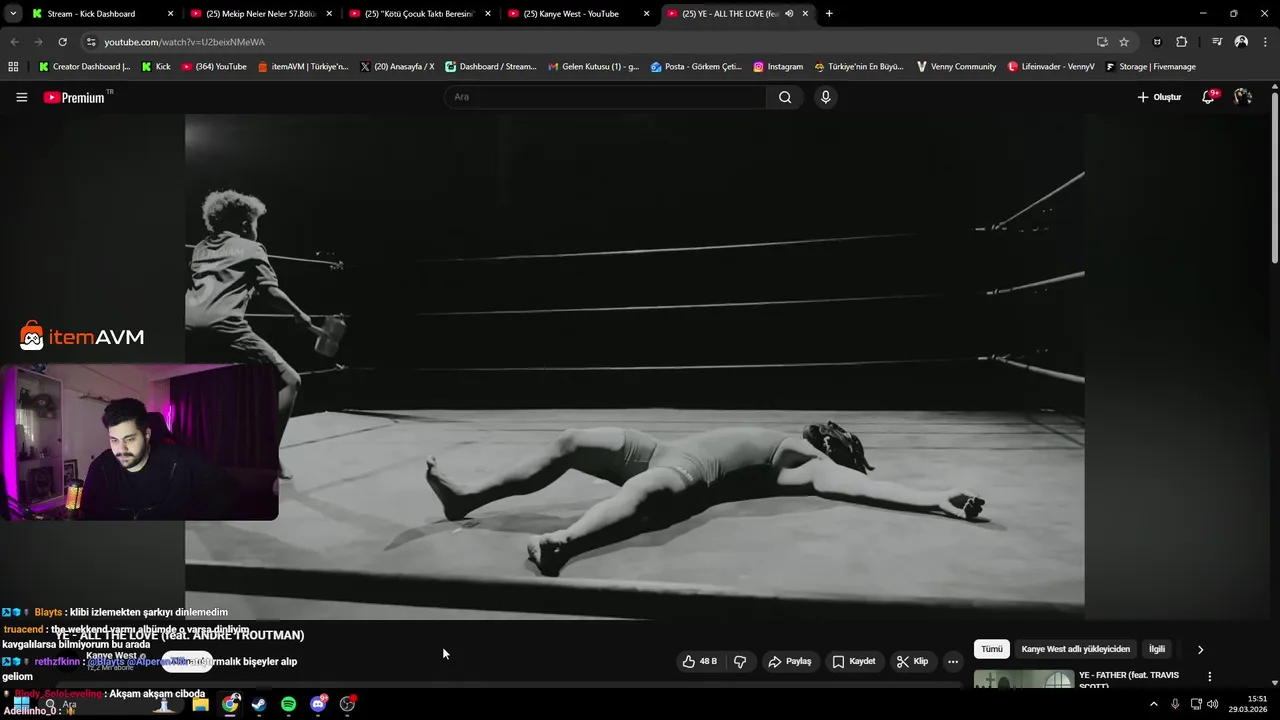This screenshot has height=720, width=1280.
Task: Open Gelen Kutusu Gmail bookmark
Action: coord(594,67)
